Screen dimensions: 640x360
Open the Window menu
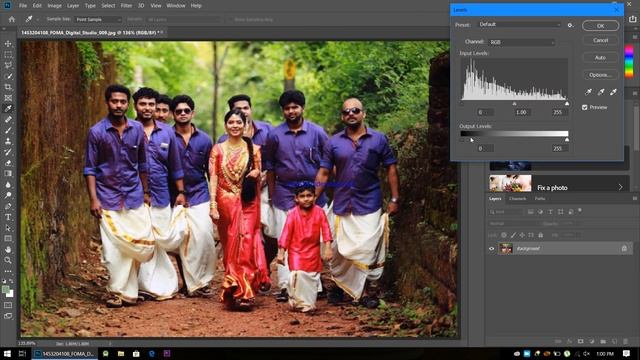click(176, 6)
